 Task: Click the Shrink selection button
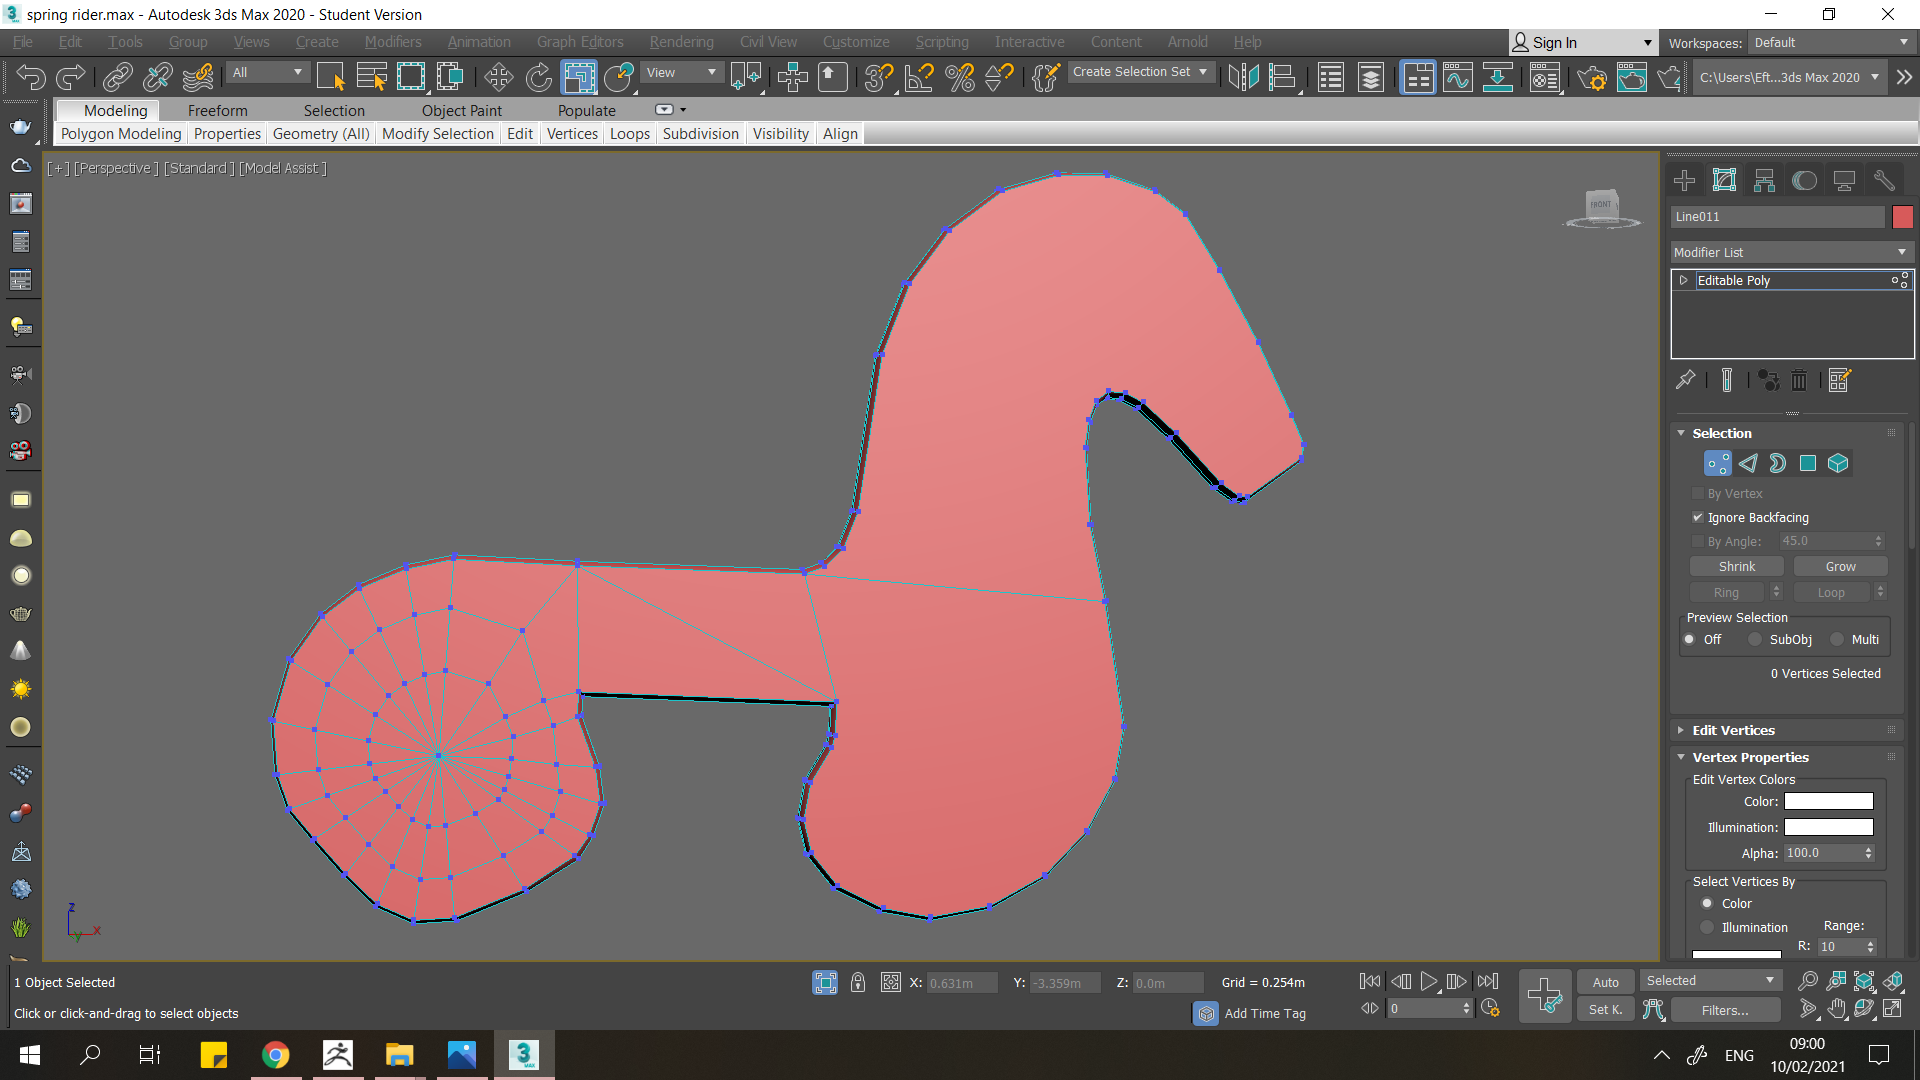point(1737,567)
